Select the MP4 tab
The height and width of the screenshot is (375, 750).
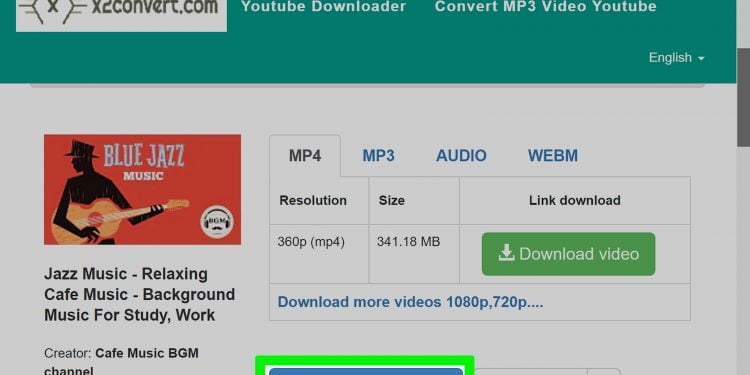coord(305,156)
